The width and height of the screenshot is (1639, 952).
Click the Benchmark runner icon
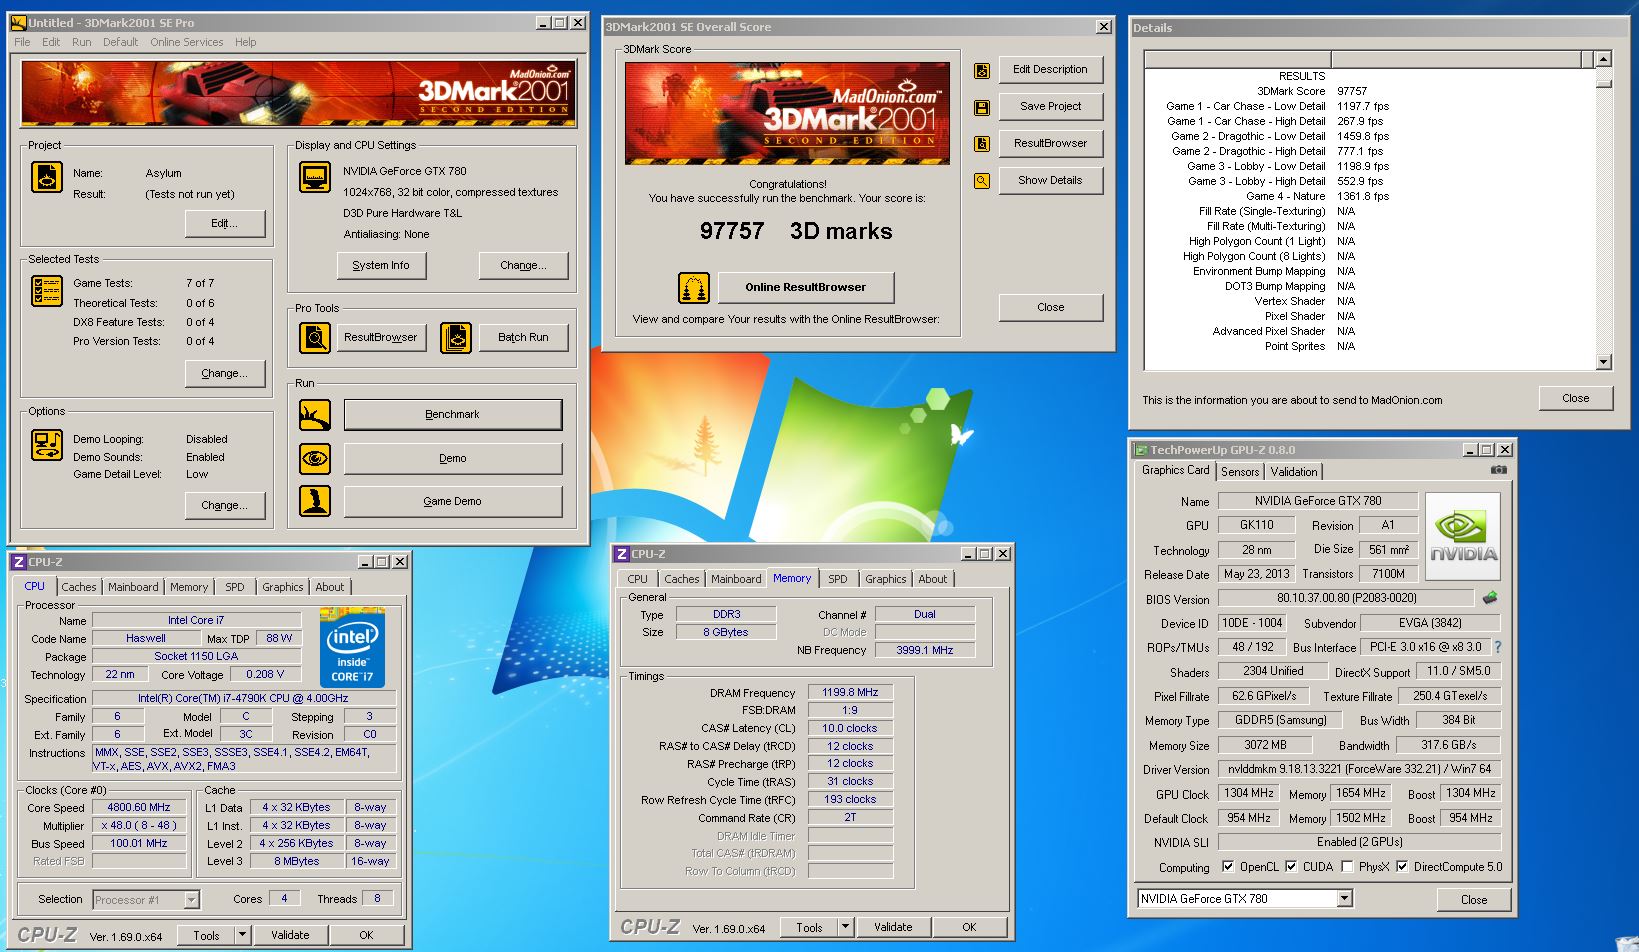[x=315, y=414]
